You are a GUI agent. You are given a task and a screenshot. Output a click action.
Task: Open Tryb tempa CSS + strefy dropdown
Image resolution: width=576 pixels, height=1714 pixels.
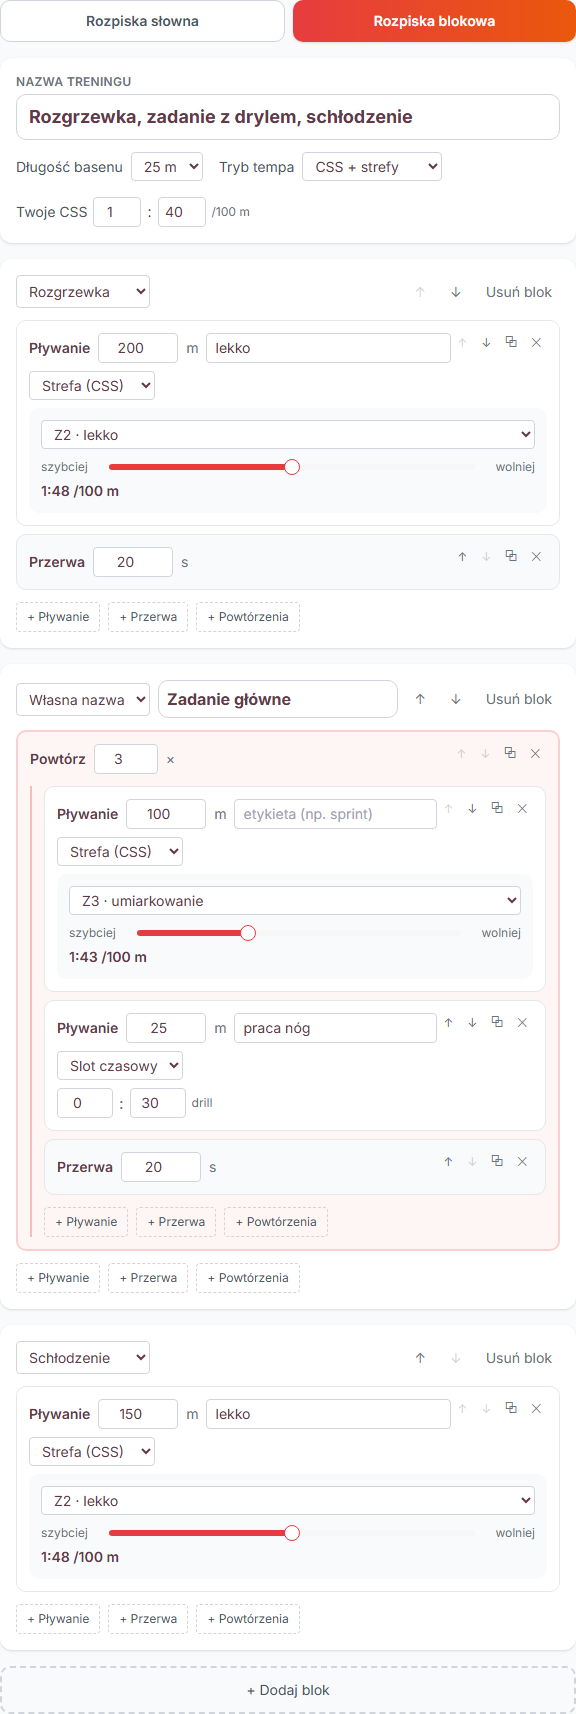click(372, 167)
